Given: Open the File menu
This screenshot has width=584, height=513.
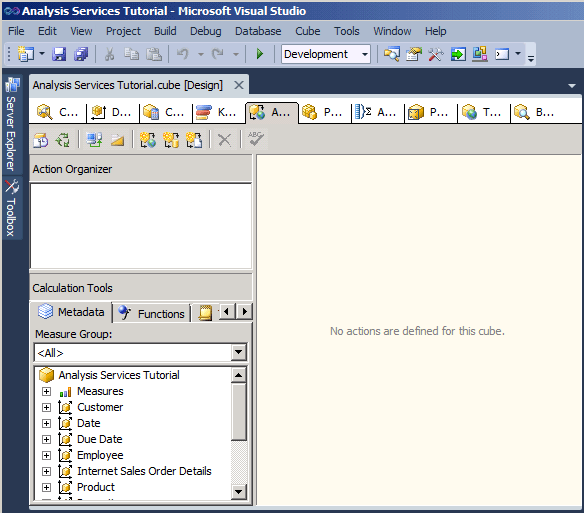Looking at the screenshot, I should click(16, 31).
